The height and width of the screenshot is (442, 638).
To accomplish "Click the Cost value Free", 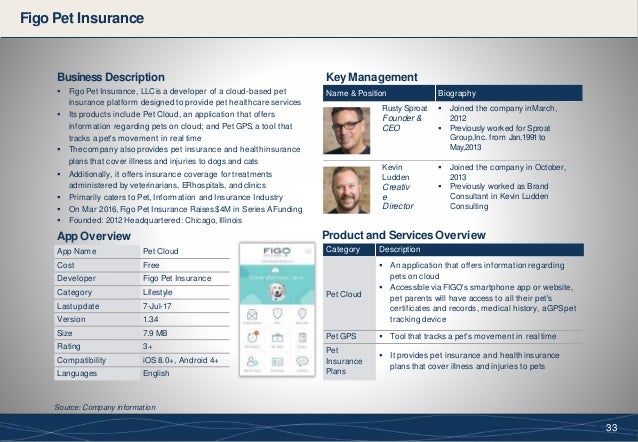I will pos(151,265).
